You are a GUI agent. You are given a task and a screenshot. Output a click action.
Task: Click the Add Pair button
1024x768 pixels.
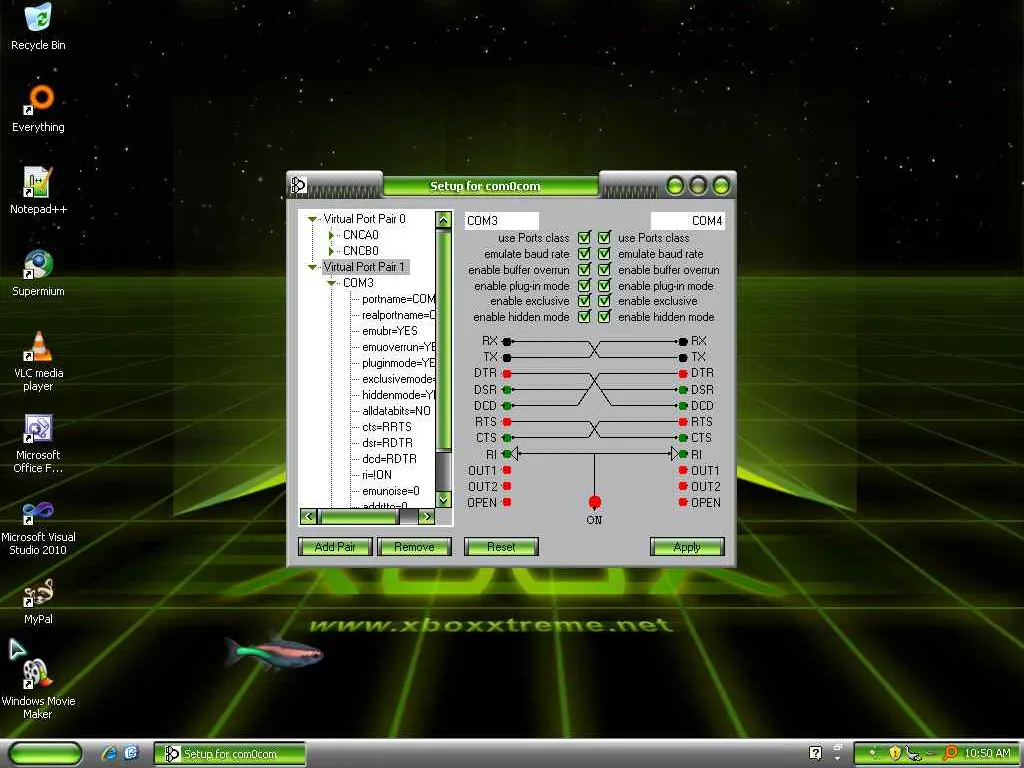(x=335, y=547)
